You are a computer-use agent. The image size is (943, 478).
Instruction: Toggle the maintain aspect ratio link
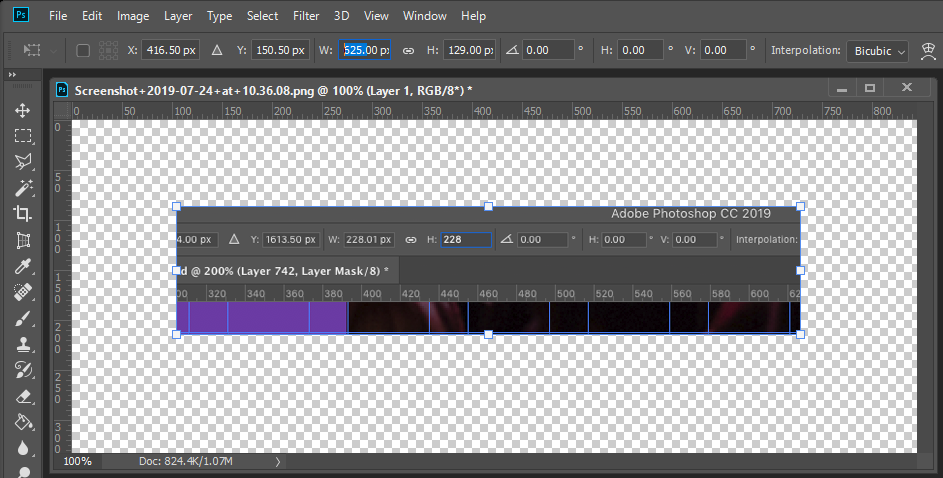pyautogui.click(x=408, y=51)
